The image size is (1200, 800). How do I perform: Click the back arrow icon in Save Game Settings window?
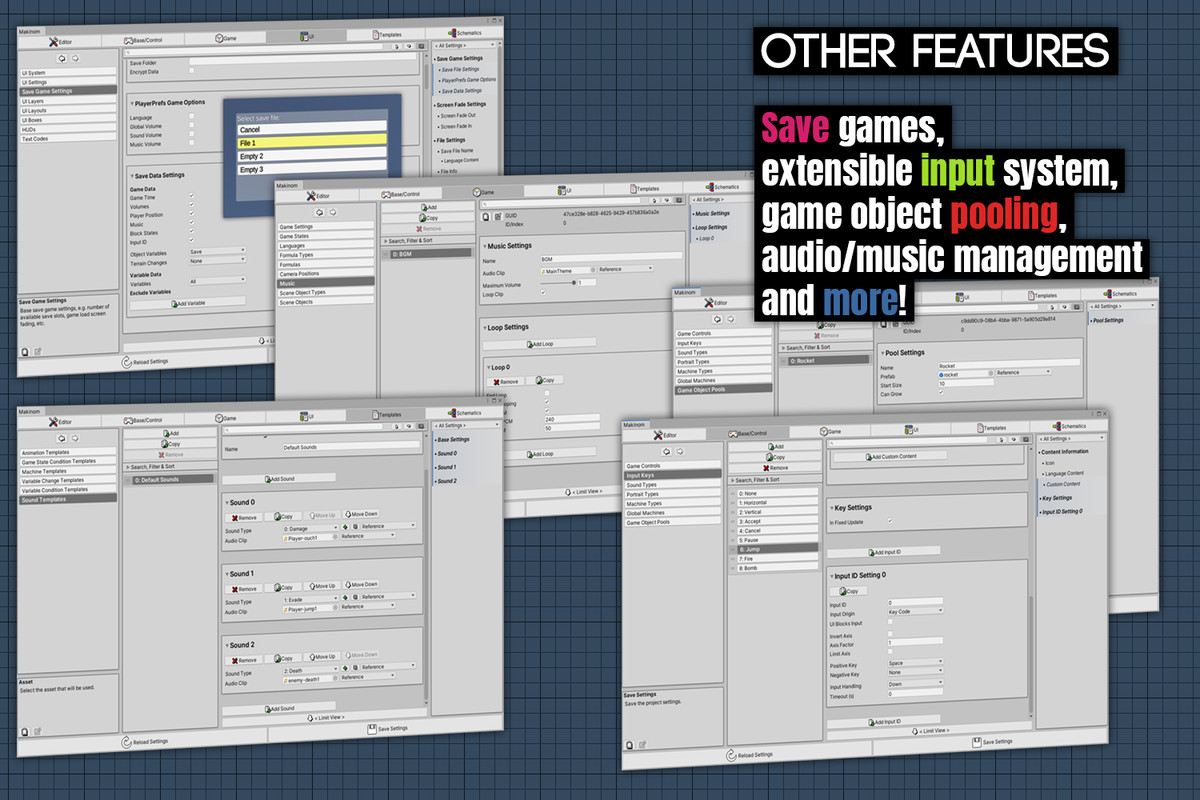coord(62,59)
